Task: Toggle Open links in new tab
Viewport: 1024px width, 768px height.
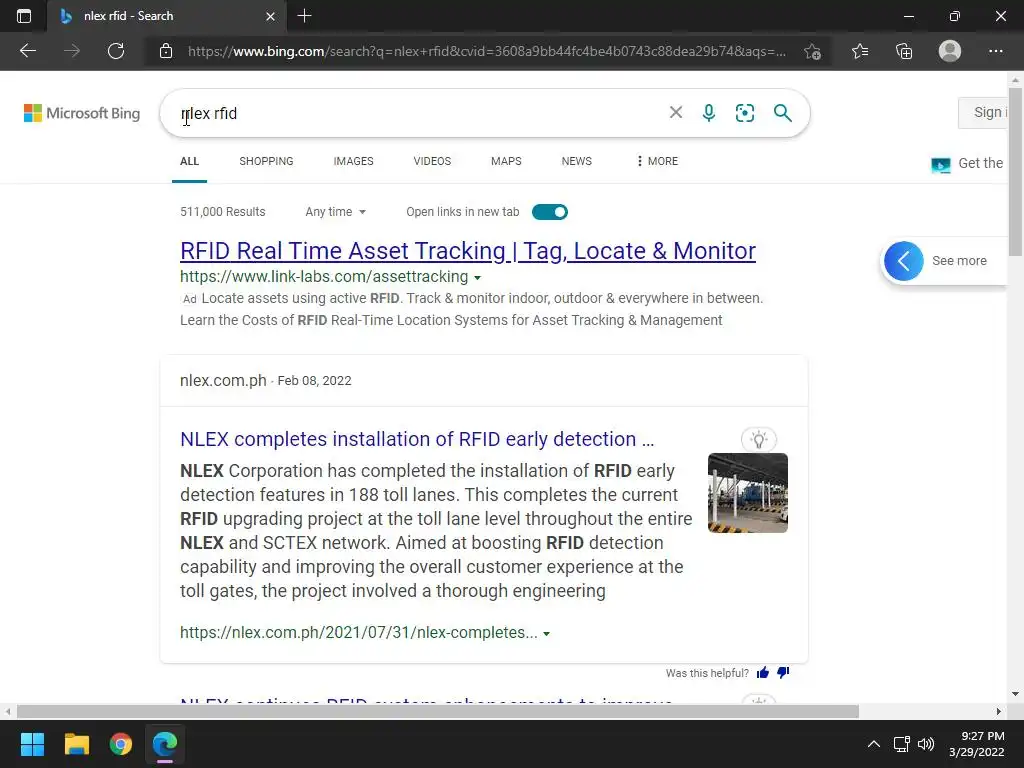Action: coord(550,212)
